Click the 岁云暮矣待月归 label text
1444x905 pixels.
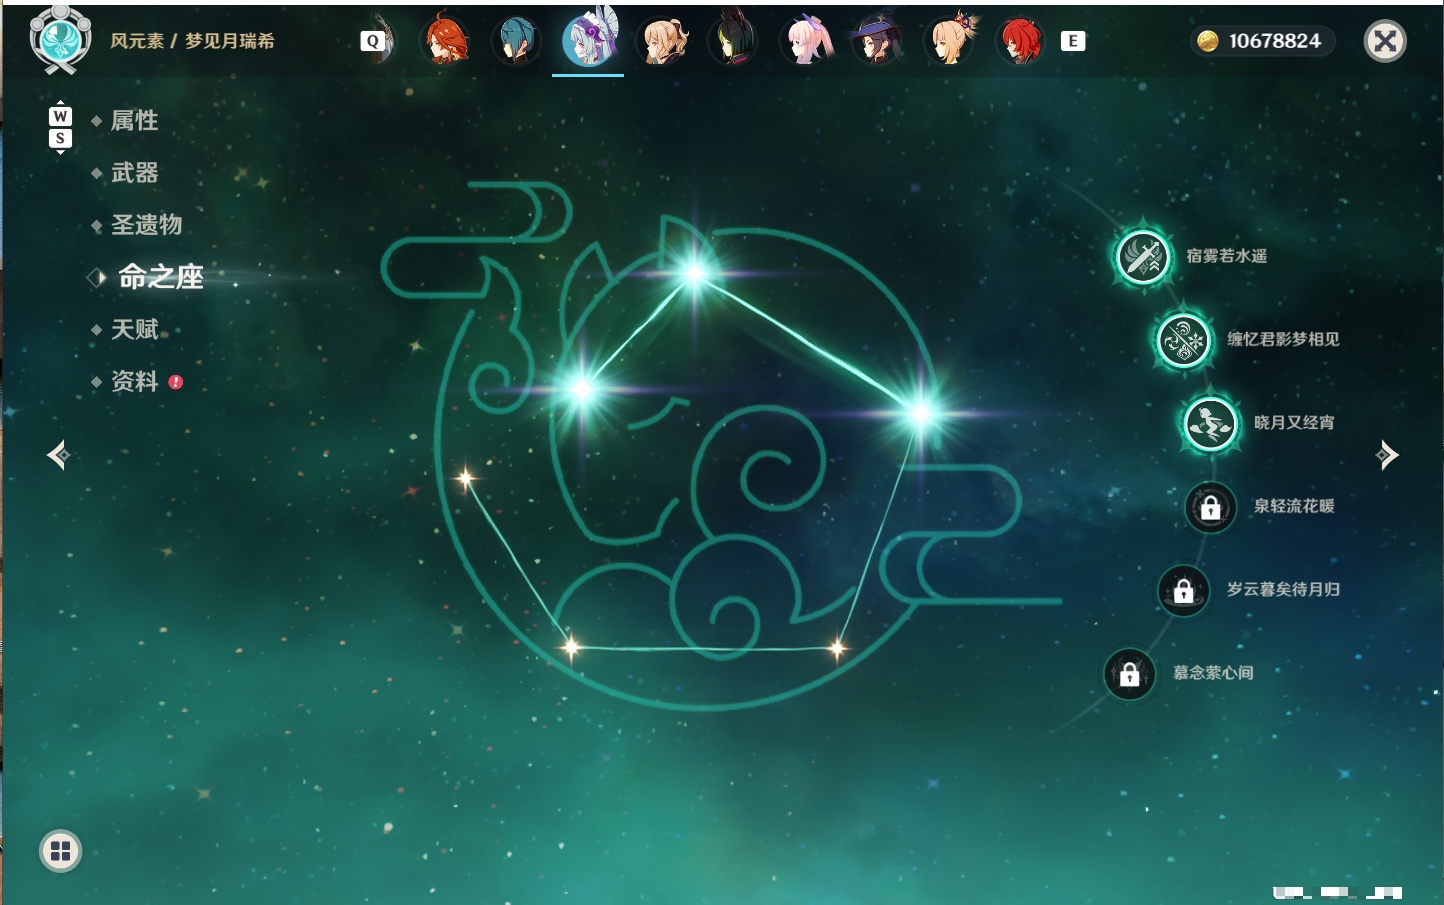(x=1283, y=589)
